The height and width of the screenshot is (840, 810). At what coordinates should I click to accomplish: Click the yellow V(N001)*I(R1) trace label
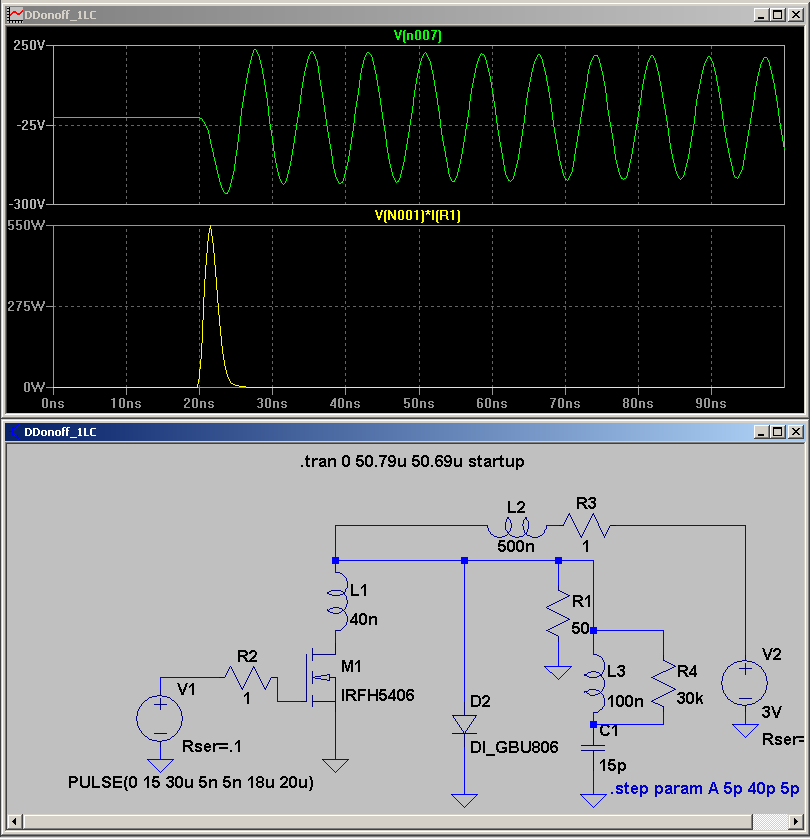(x=418, y=215)
